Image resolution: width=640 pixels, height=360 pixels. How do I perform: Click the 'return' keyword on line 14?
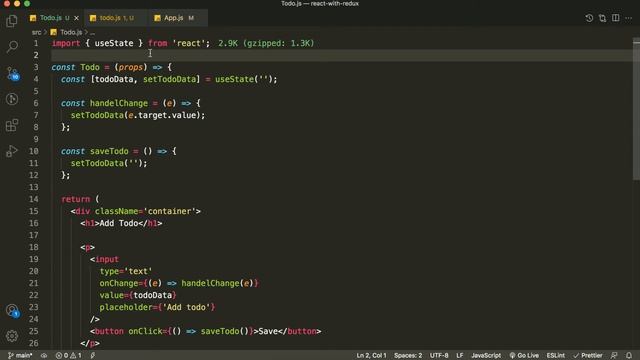pos(76,199)
